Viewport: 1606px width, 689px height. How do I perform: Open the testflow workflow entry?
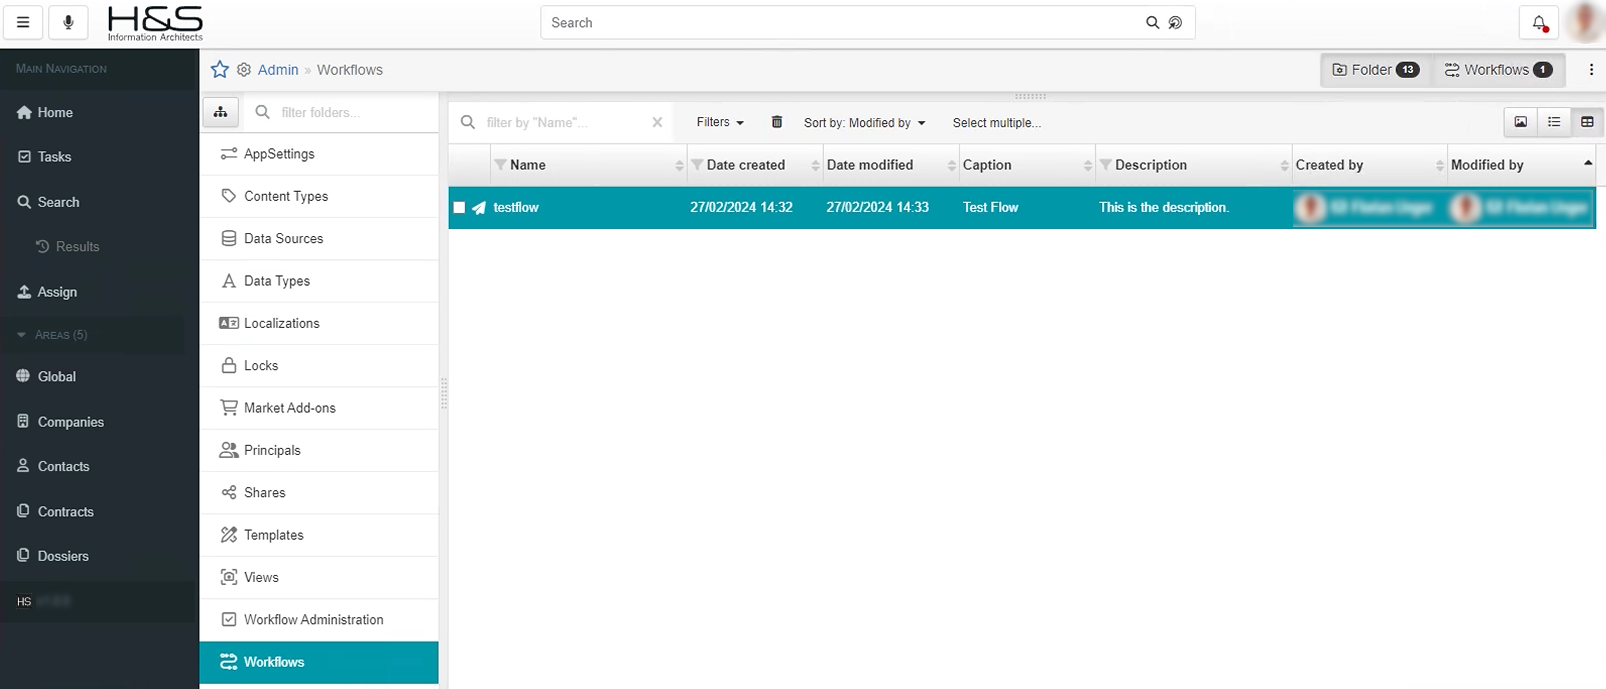point(516,208)
